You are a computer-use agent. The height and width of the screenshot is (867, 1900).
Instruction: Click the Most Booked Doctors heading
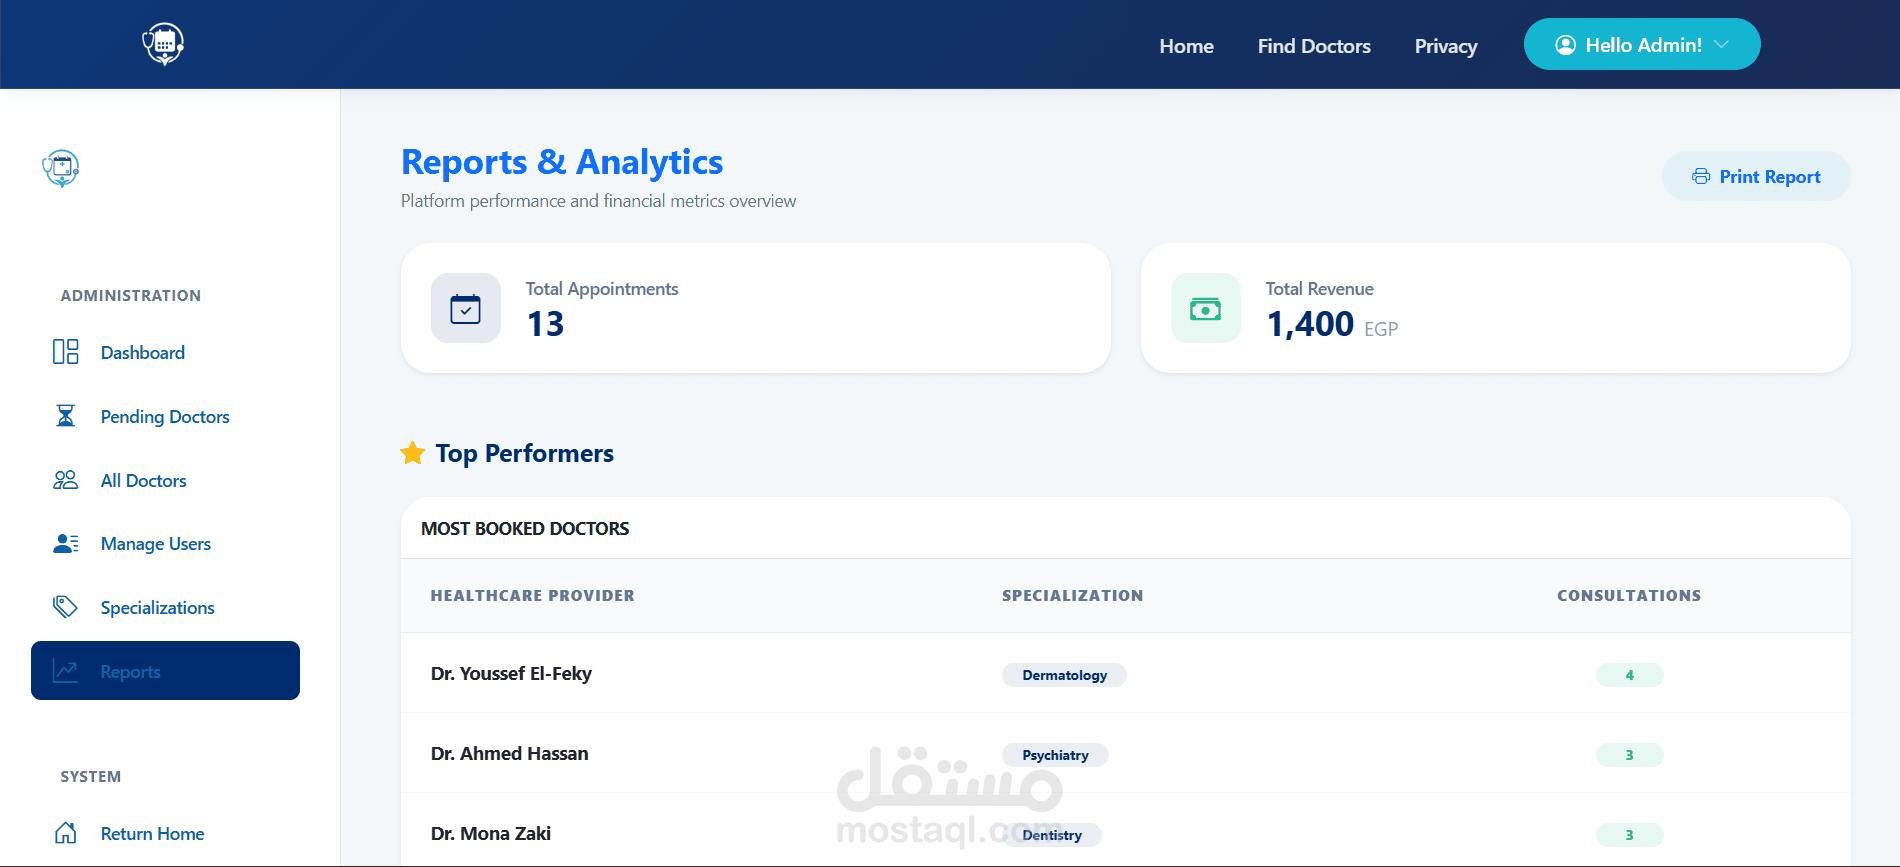[x=525, y=528]
